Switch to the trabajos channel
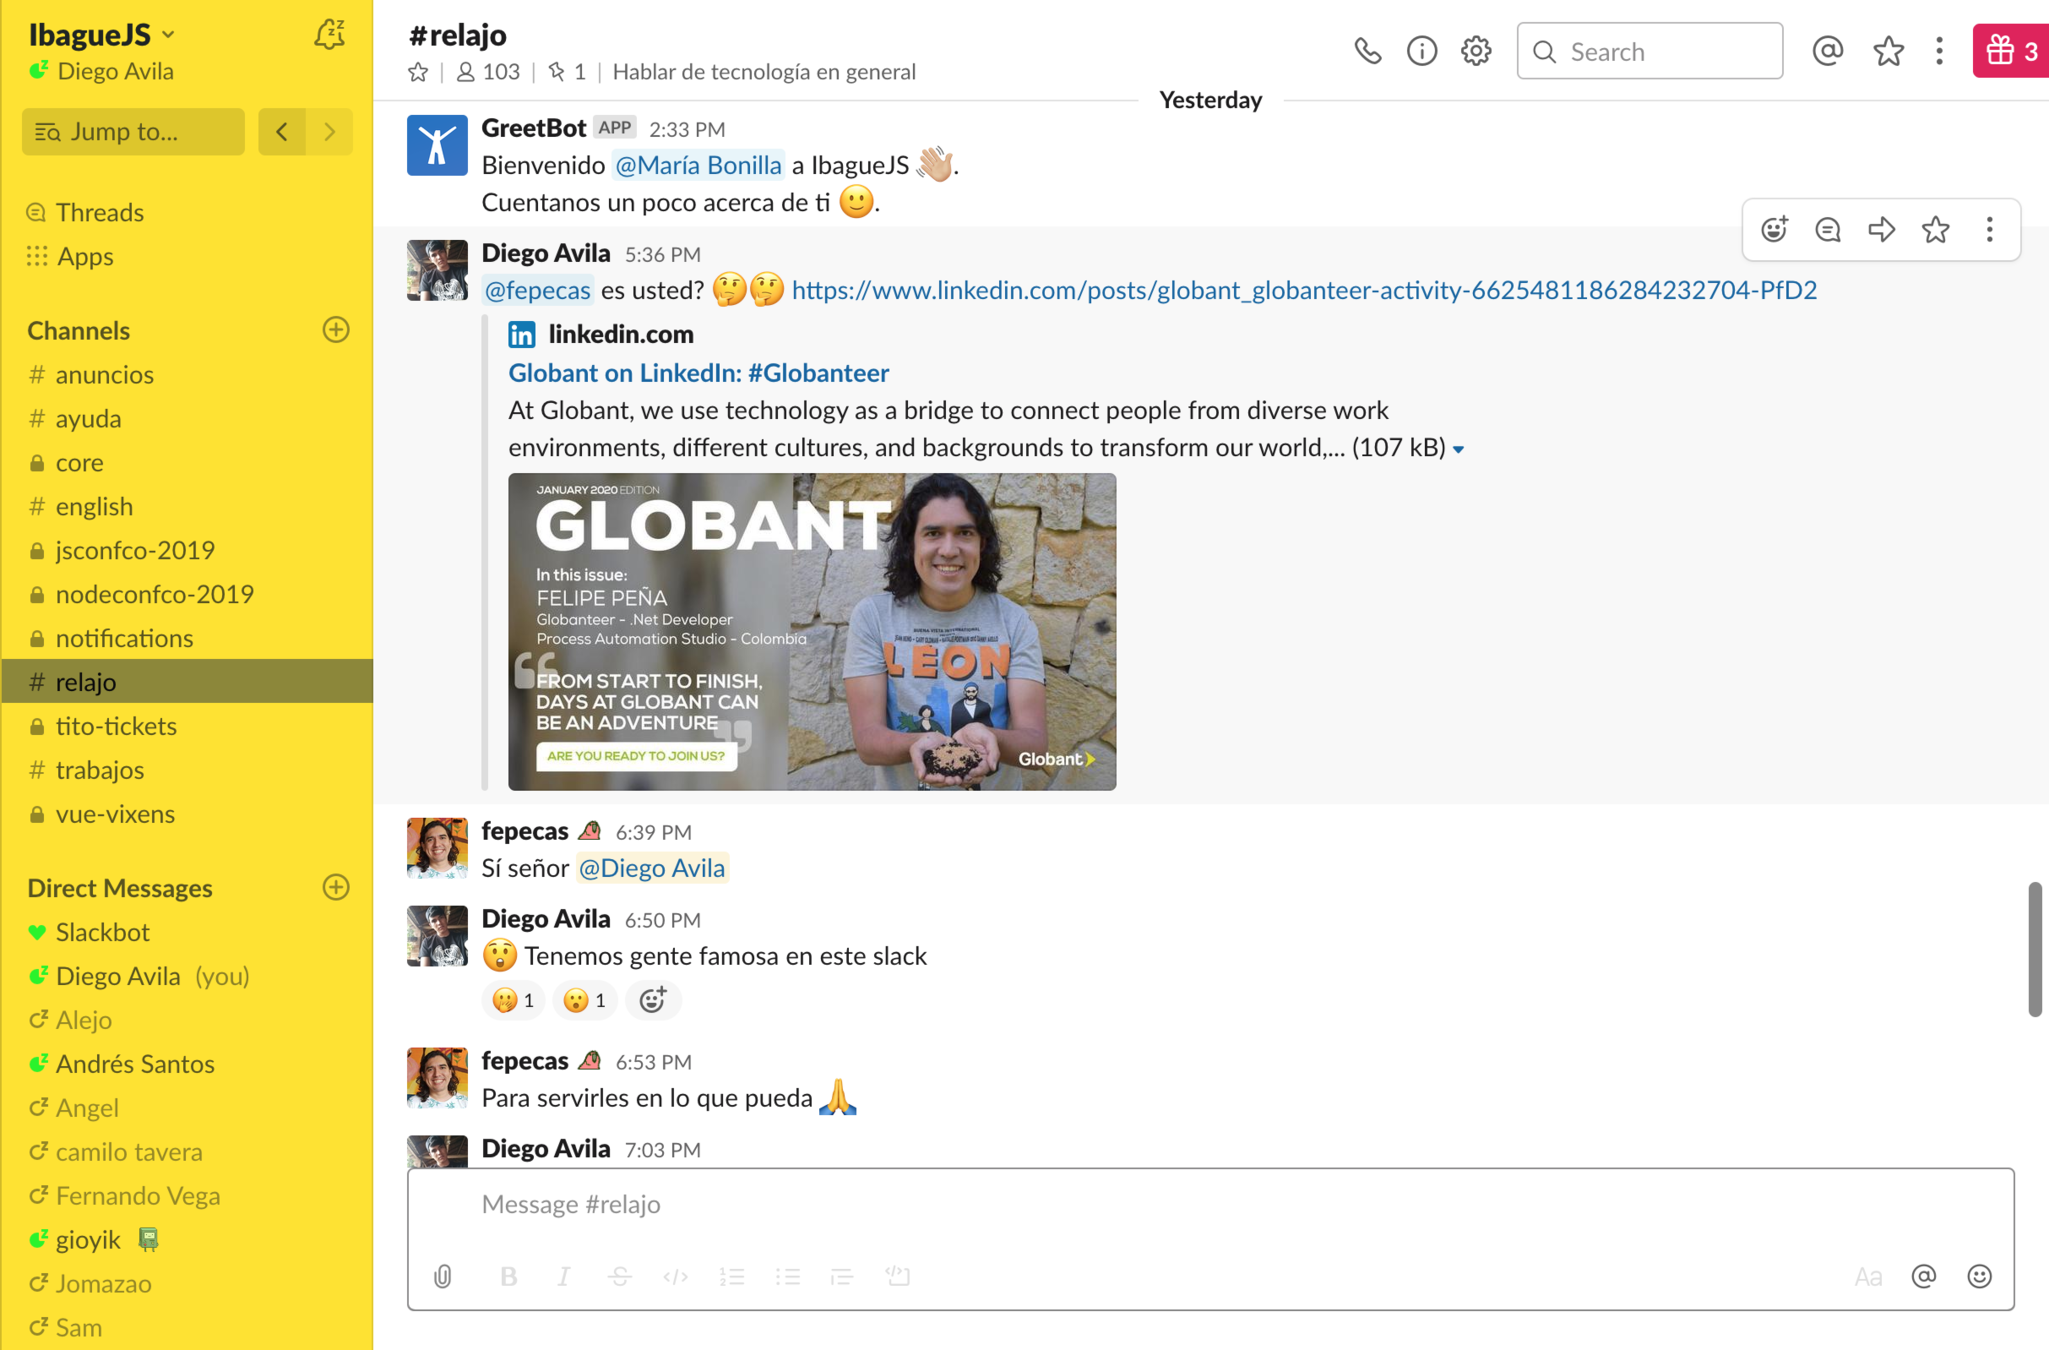This screenshot has width=2049, height=1350. coord(99,770)
